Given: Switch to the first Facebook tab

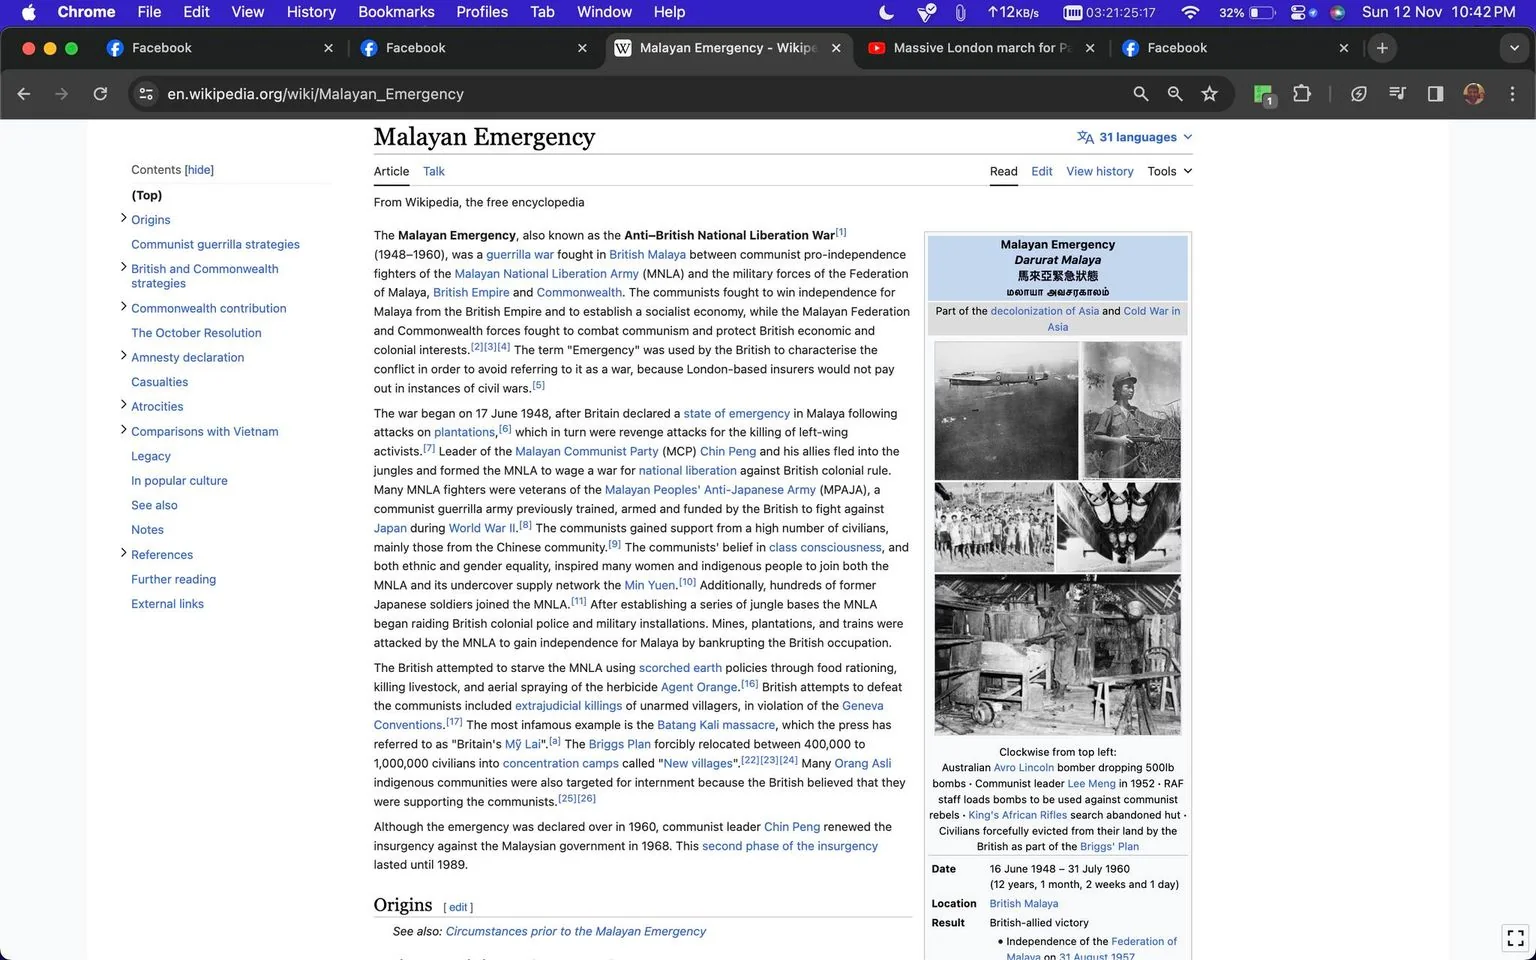Looking at the screenshot, I should click(218, 48).
